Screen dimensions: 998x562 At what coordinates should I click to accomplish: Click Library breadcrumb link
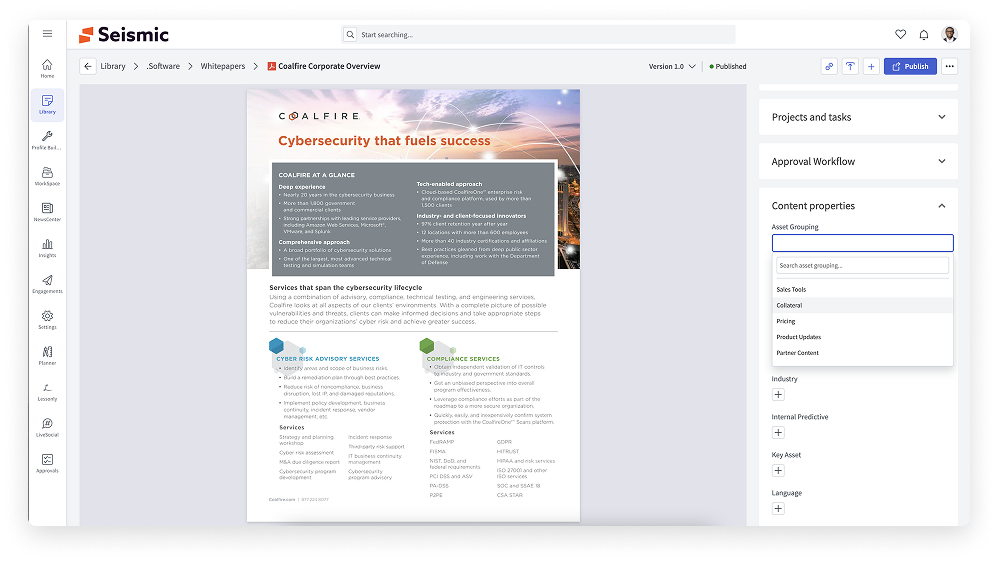tap(113, 66)
